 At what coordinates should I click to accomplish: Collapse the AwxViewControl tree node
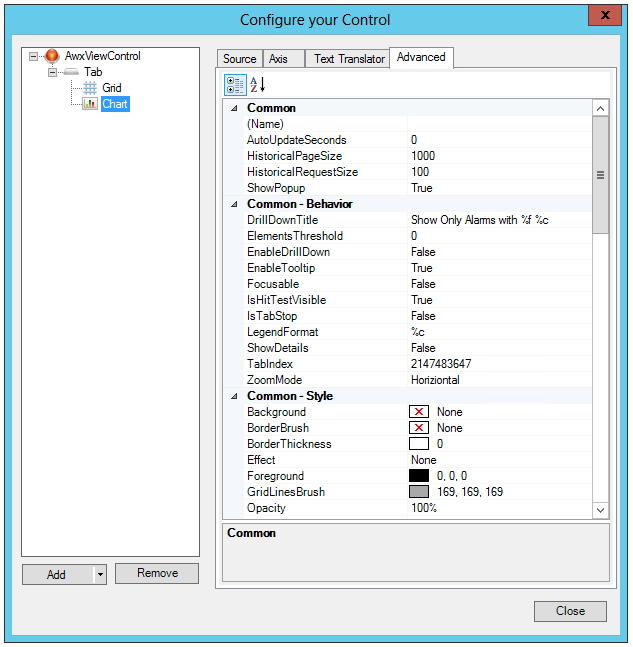pos(34,56)
